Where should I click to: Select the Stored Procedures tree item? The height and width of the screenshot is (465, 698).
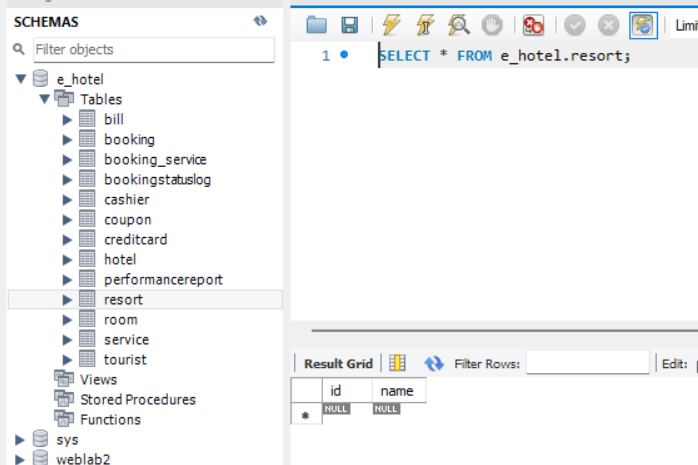pos(138,399)
